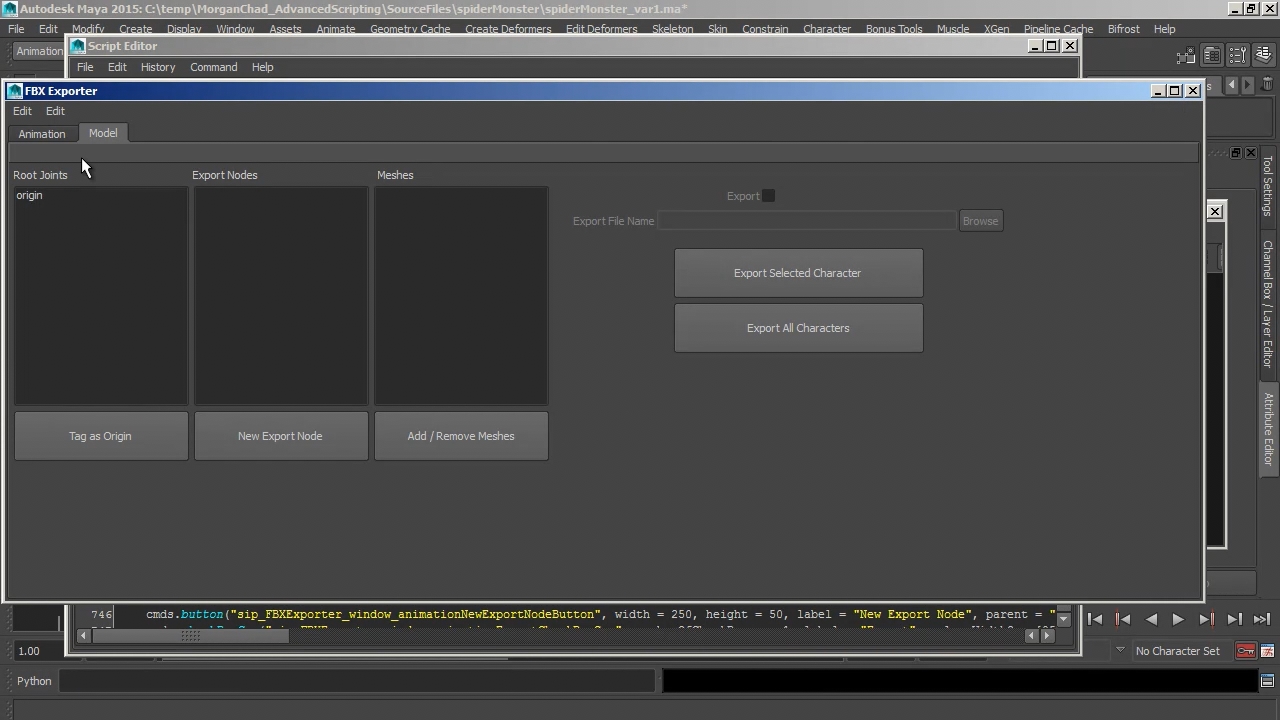Open the Skeleton menu in Maya
Image resolution: width=1280 pixels, height=720 pixels.
click(672, 29)
